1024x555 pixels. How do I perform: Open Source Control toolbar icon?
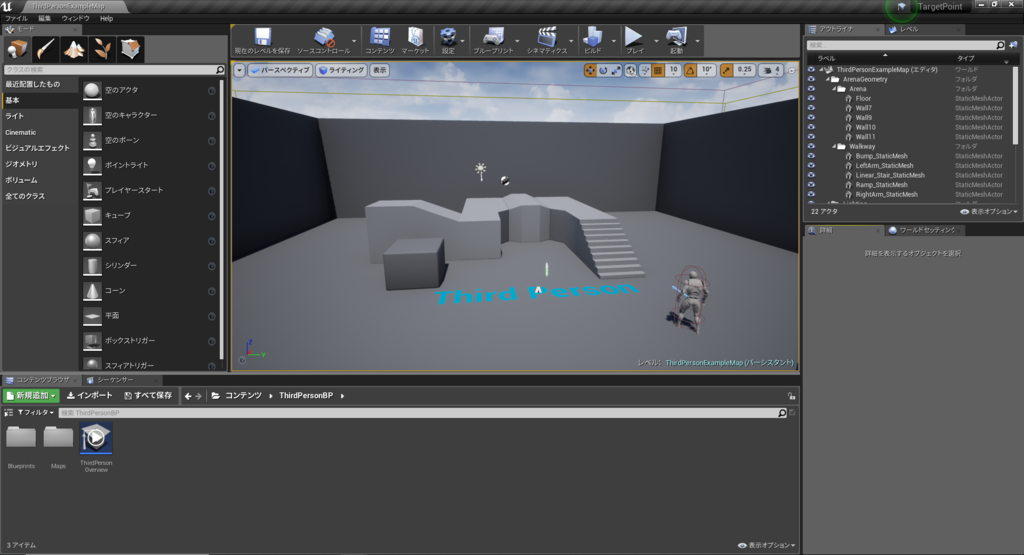[x=324, y=36]
